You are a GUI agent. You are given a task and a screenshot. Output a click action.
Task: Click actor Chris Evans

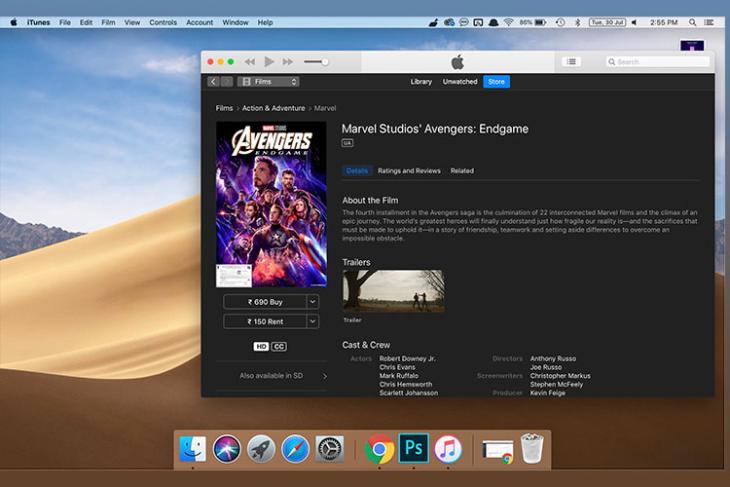point(397,367)
